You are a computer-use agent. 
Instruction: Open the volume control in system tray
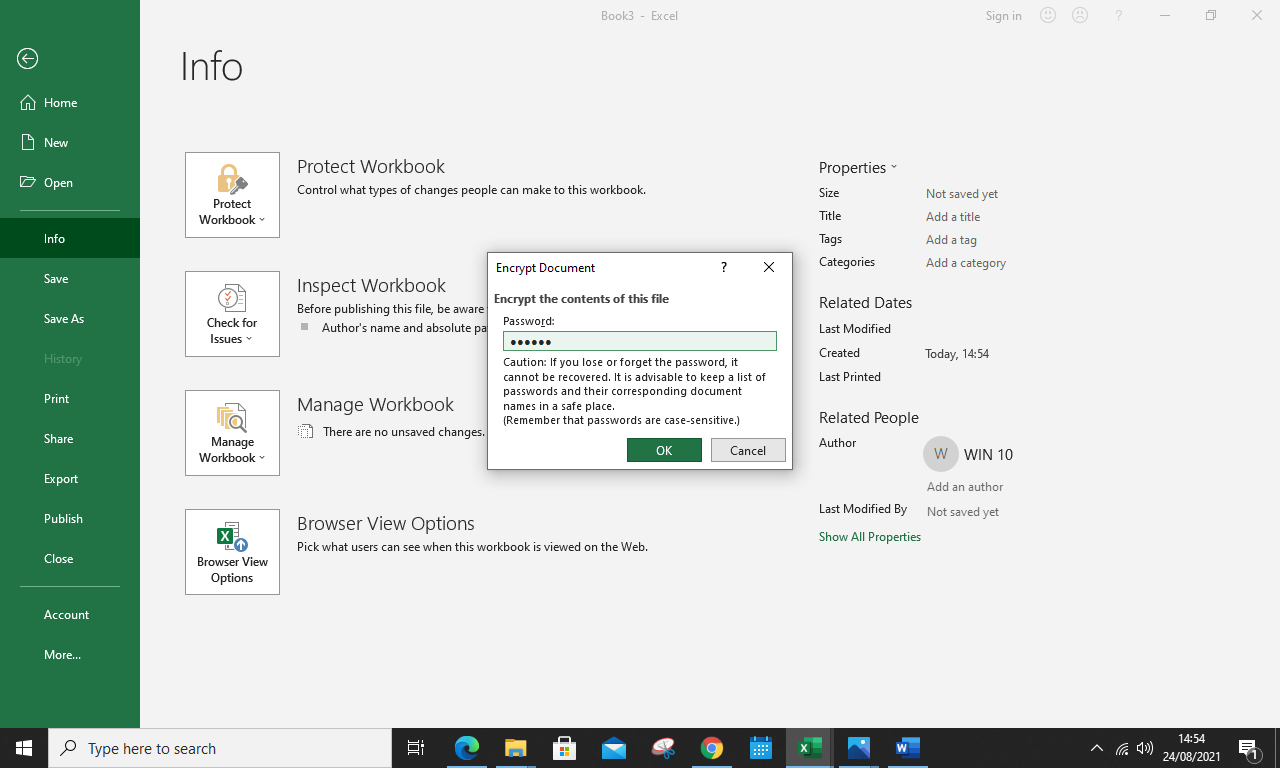click(x=1145, y=748)
